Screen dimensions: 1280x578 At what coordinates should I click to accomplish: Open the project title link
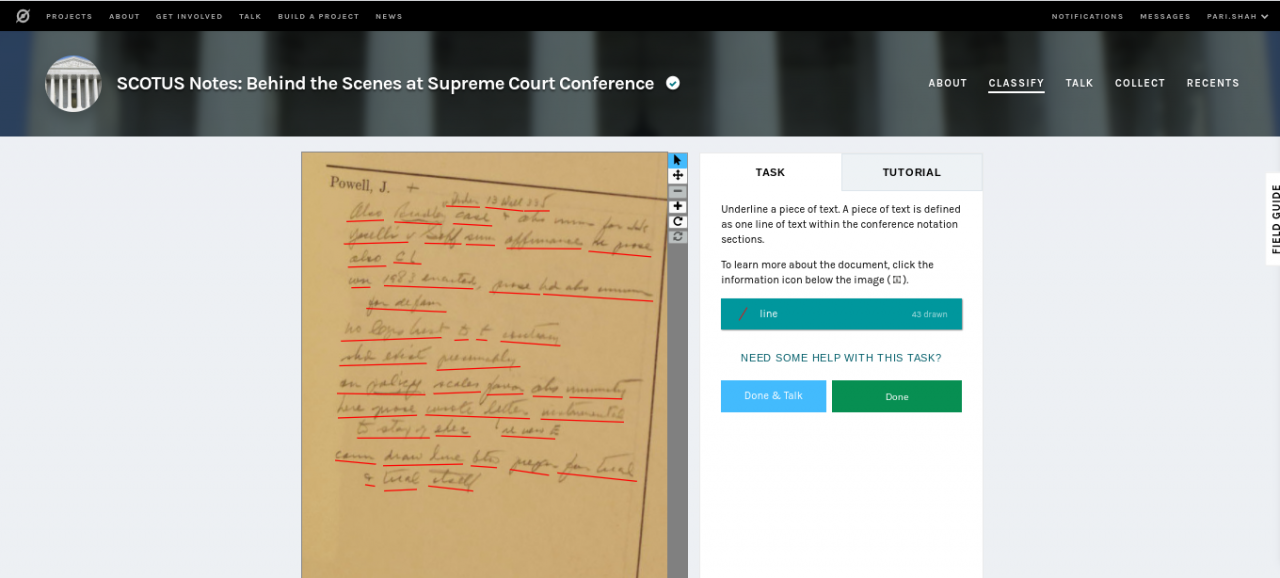coord(385,83)
